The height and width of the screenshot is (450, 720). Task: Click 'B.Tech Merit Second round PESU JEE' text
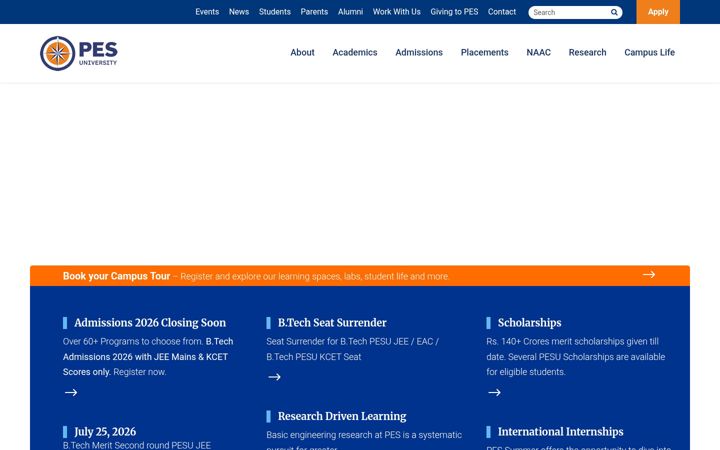[137, 445]
